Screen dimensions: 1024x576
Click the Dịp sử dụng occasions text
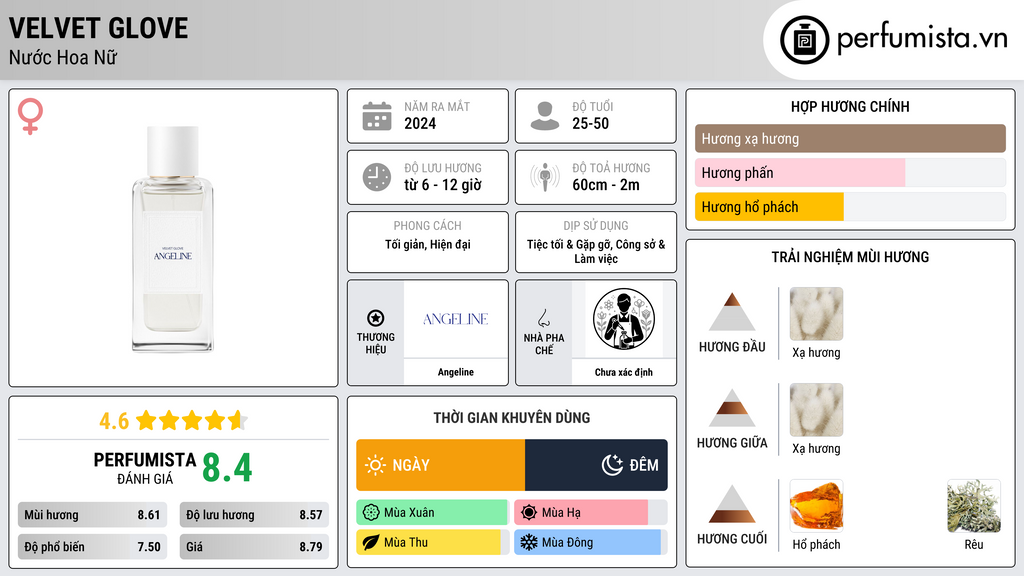pos(596,251)
